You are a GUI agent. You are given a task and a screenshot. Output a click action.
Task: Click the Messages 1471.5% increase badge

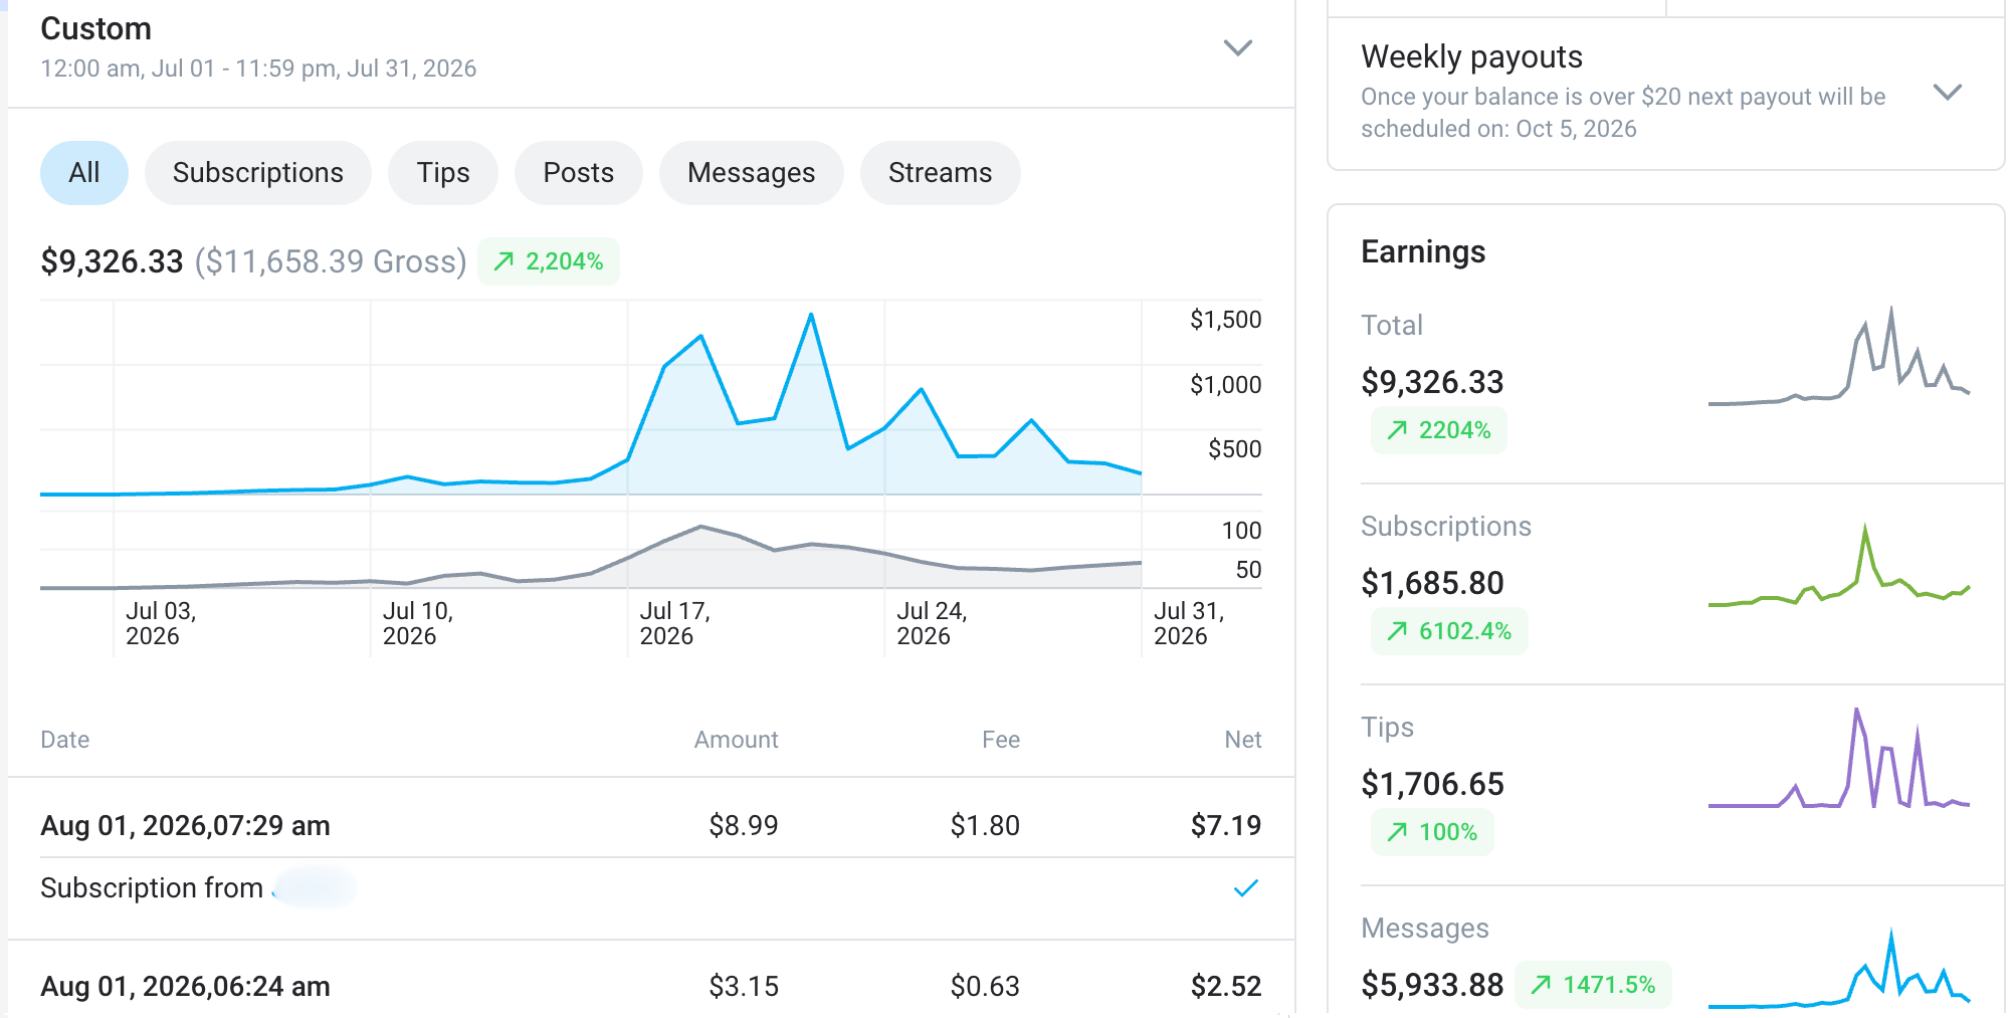coord(1593,985)
